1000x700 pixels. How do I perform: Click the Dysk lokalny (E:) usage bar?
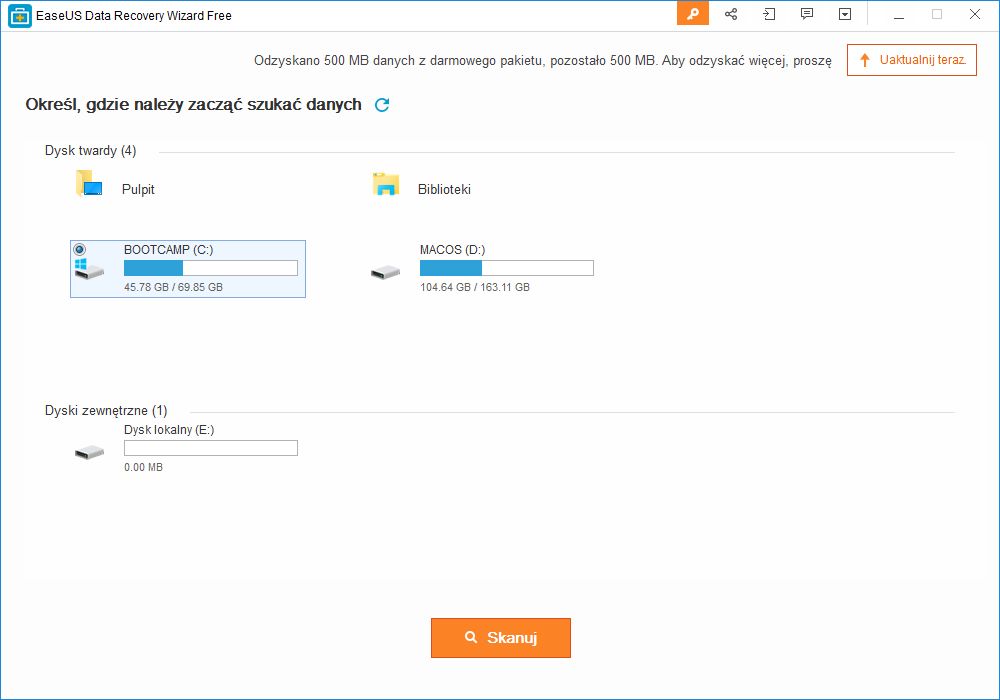tap(210, 448)
